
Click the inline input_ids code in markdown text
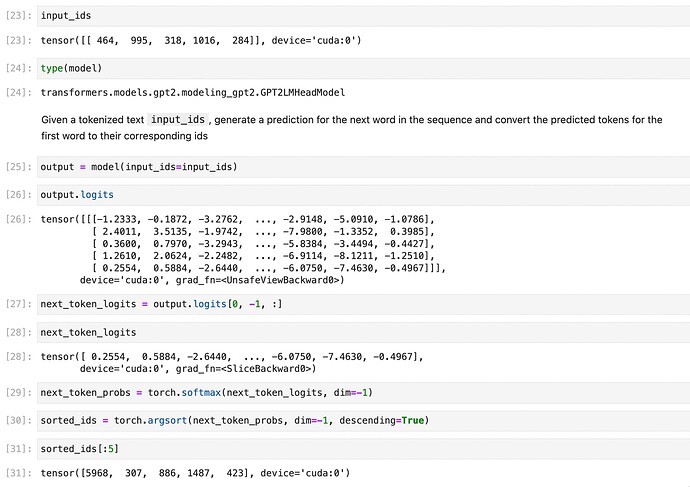(190, 120)
